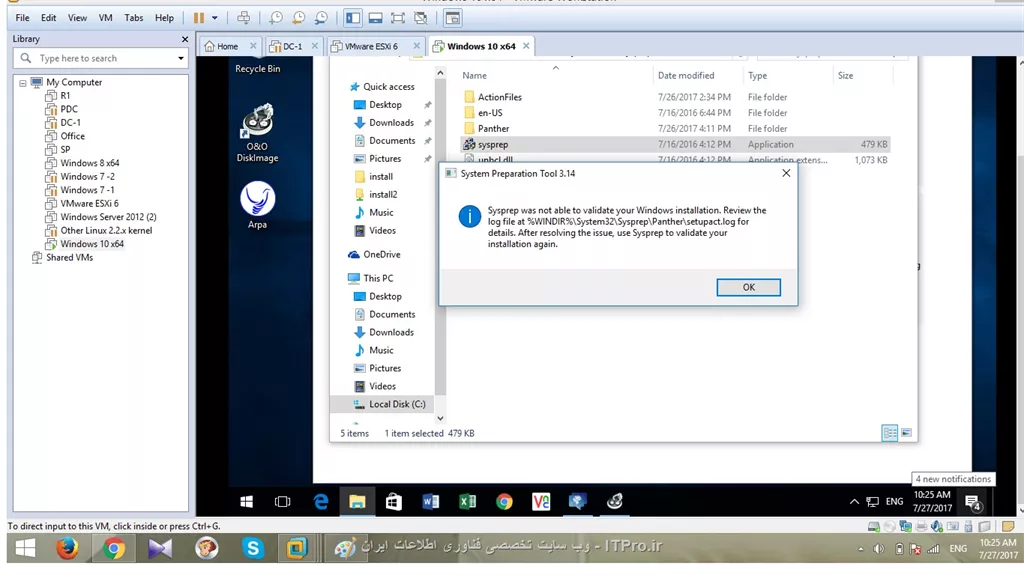Select the Panther folder
Screen dimensions: 1024x575
click(493, 129)
